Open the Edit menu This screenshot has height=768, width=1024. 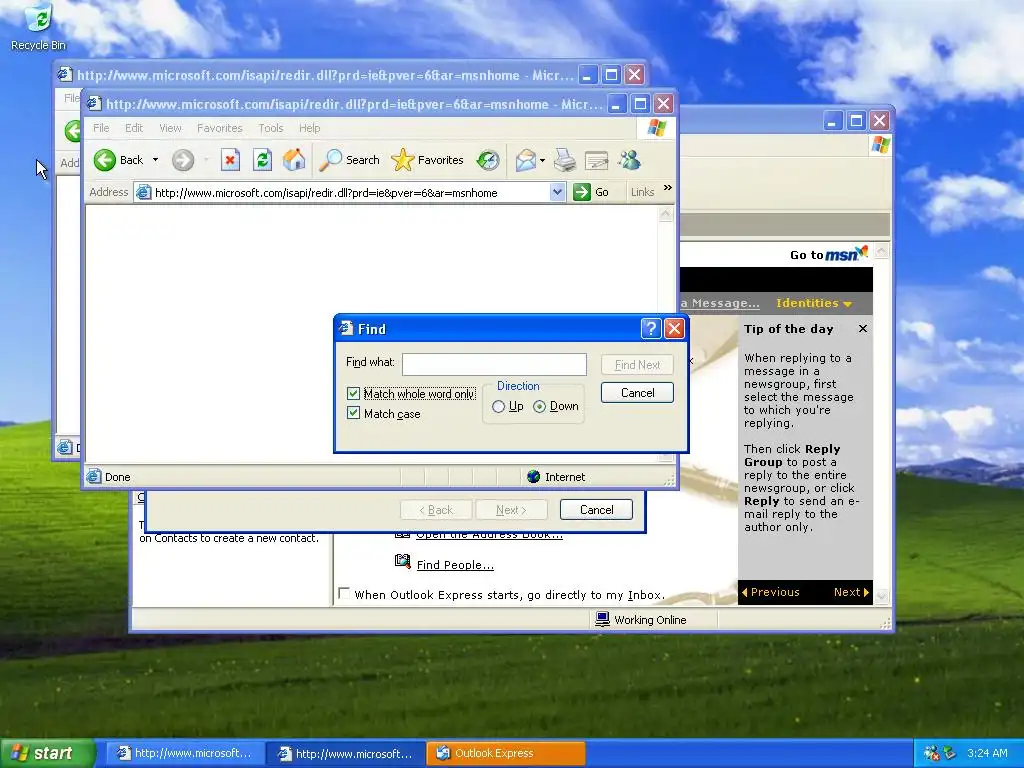pyautogui.click(x=134, y=128)
